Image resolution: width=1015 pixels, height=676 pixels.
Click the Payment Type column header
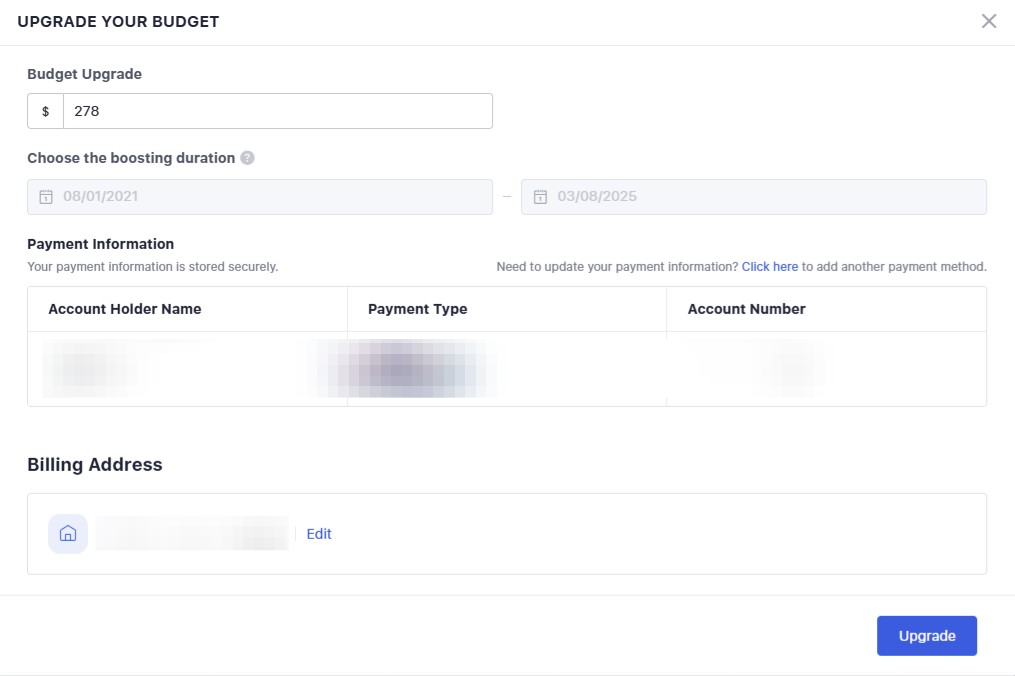click(x=417, y=309)
